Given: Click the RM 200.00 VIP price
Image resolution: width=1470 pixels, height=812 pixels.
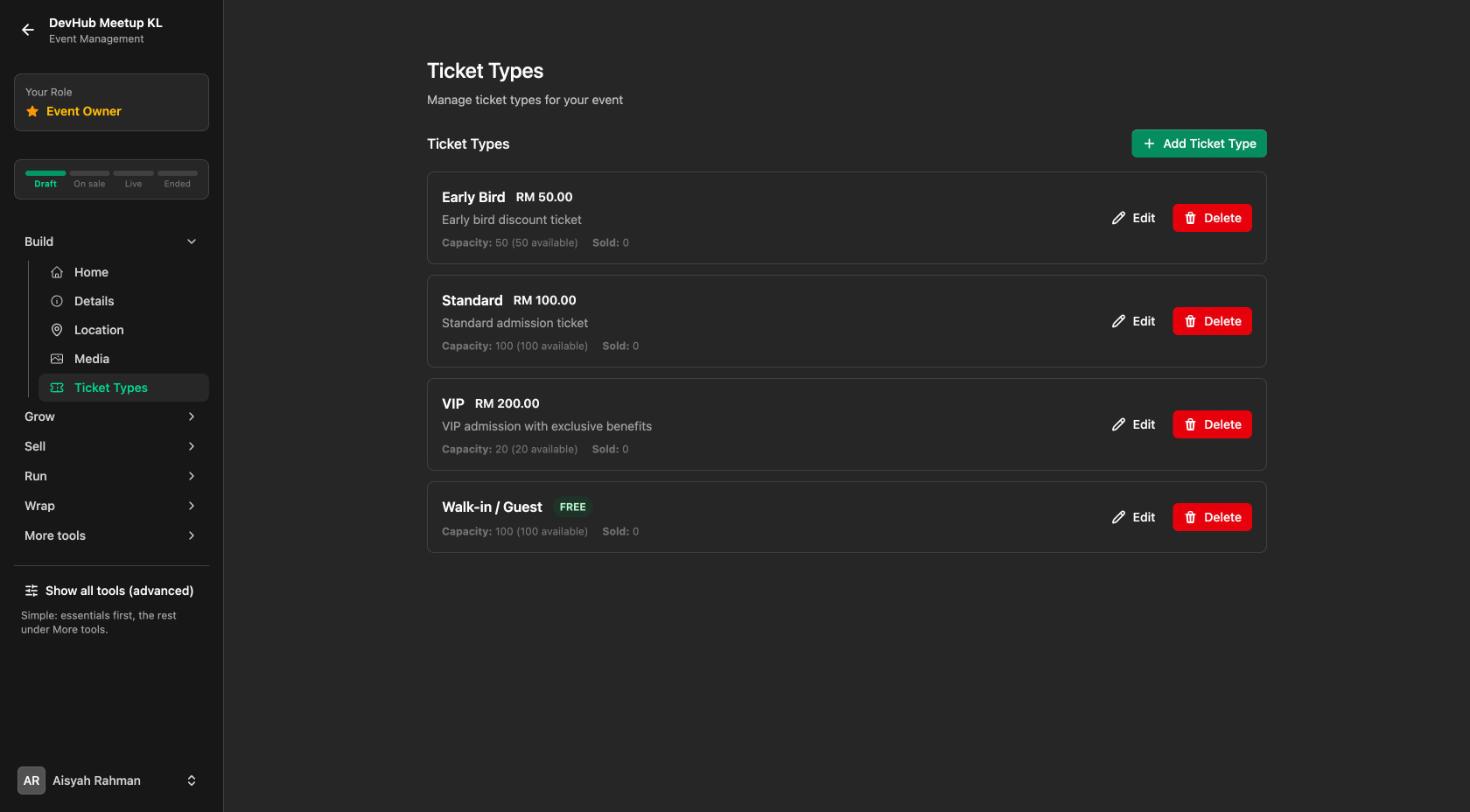Looking at the screenshot, I should coord(507,404).
